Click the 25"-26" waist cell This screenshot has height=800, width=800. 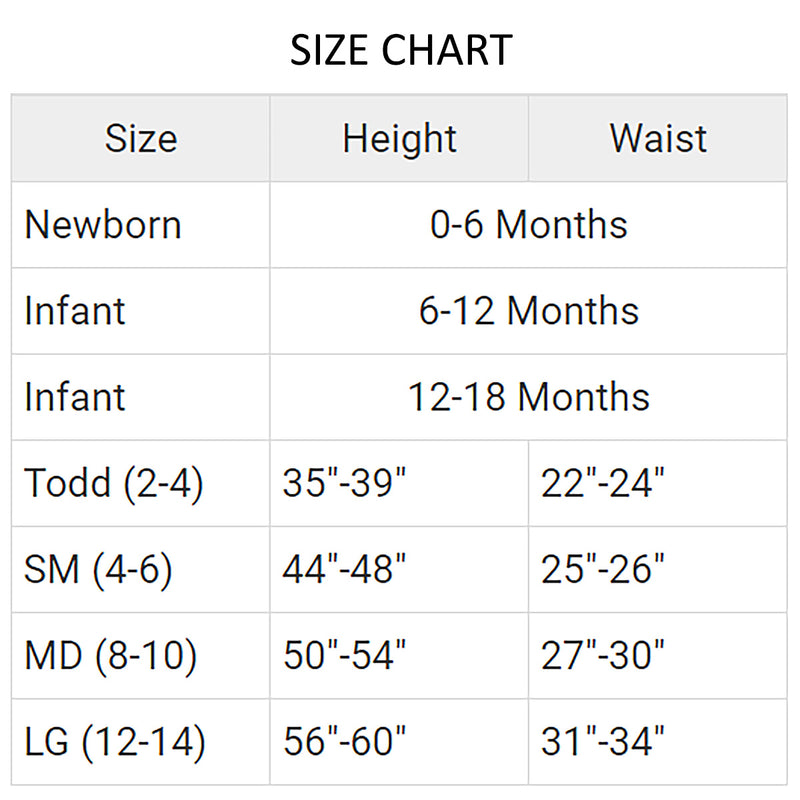pos(603,569)
